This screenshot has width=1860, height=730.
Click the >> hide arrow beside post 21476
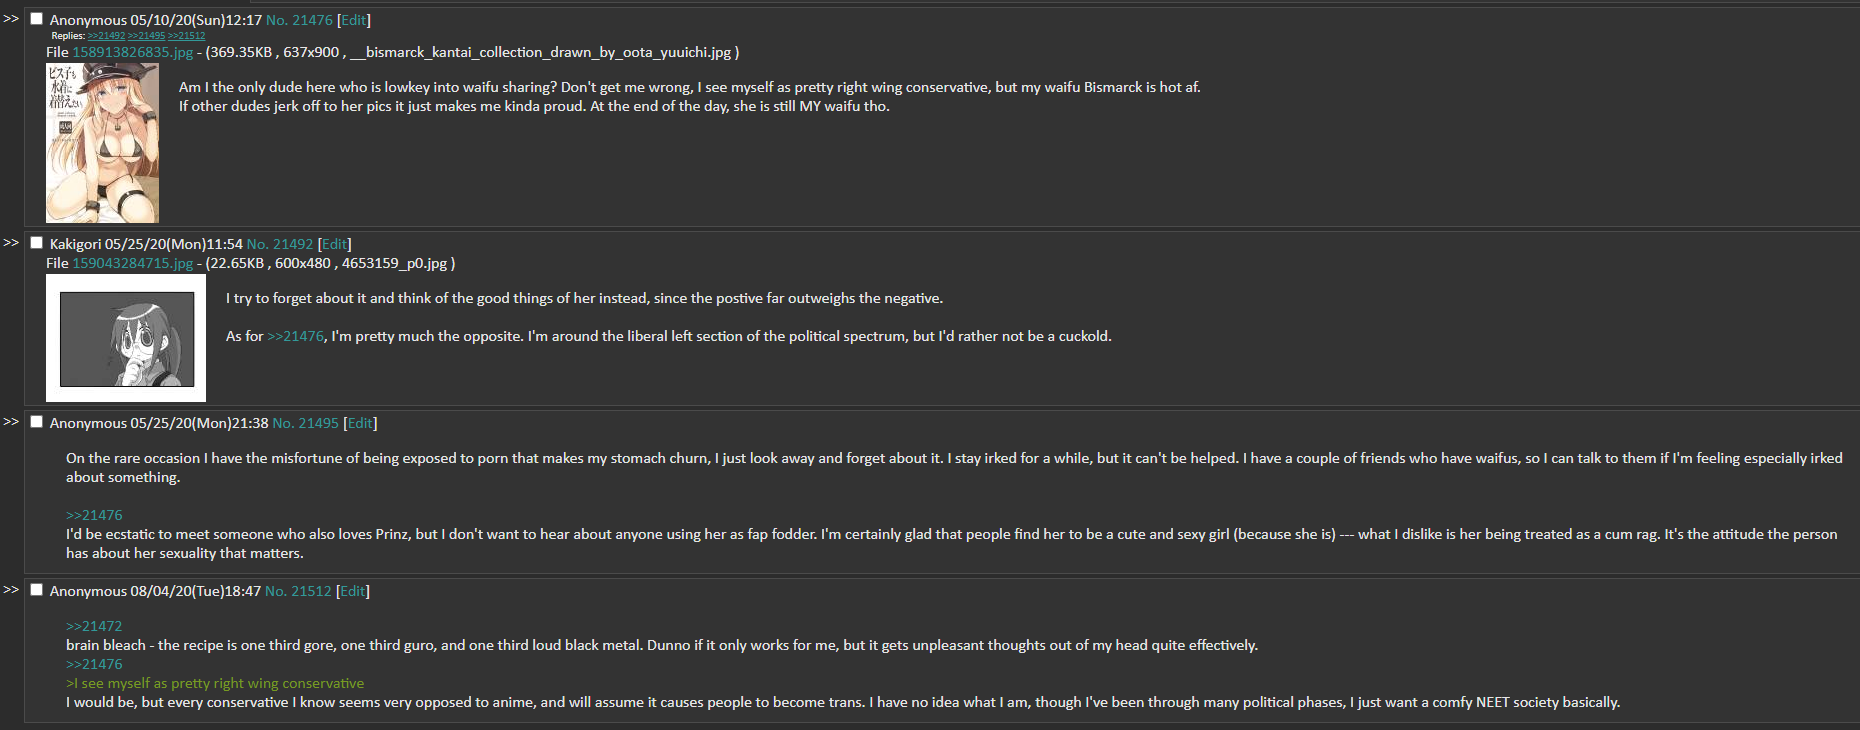coord(11,19)
